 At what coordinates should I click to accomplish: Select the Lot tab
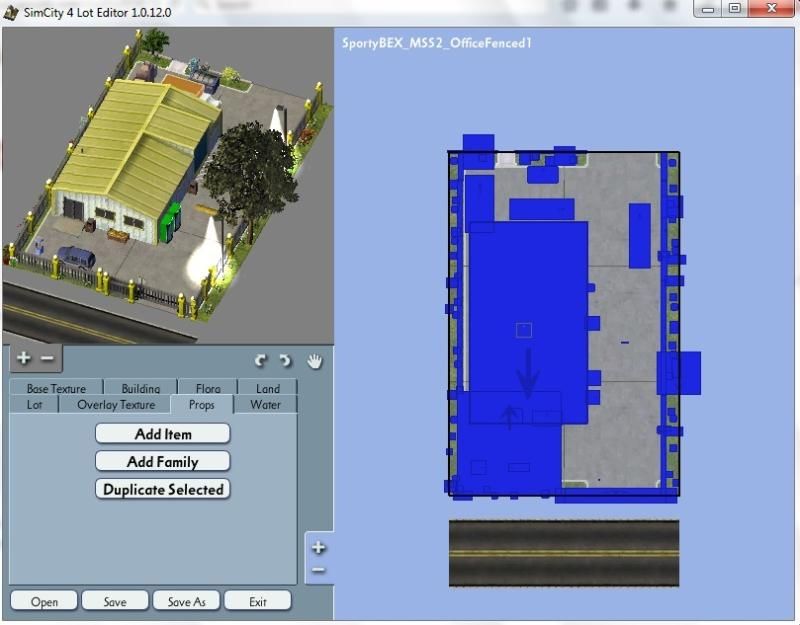34,405
